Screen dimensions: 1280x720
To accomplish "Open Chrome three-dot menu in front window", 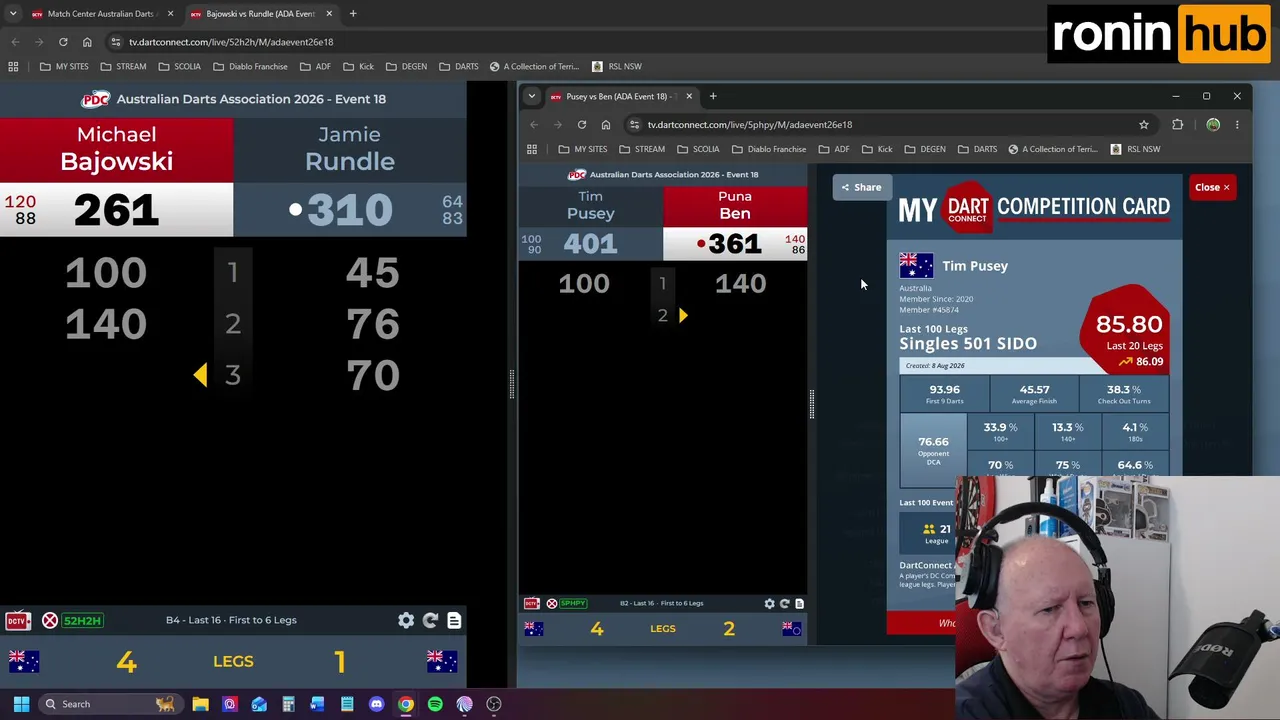I will pos(1237,125).
